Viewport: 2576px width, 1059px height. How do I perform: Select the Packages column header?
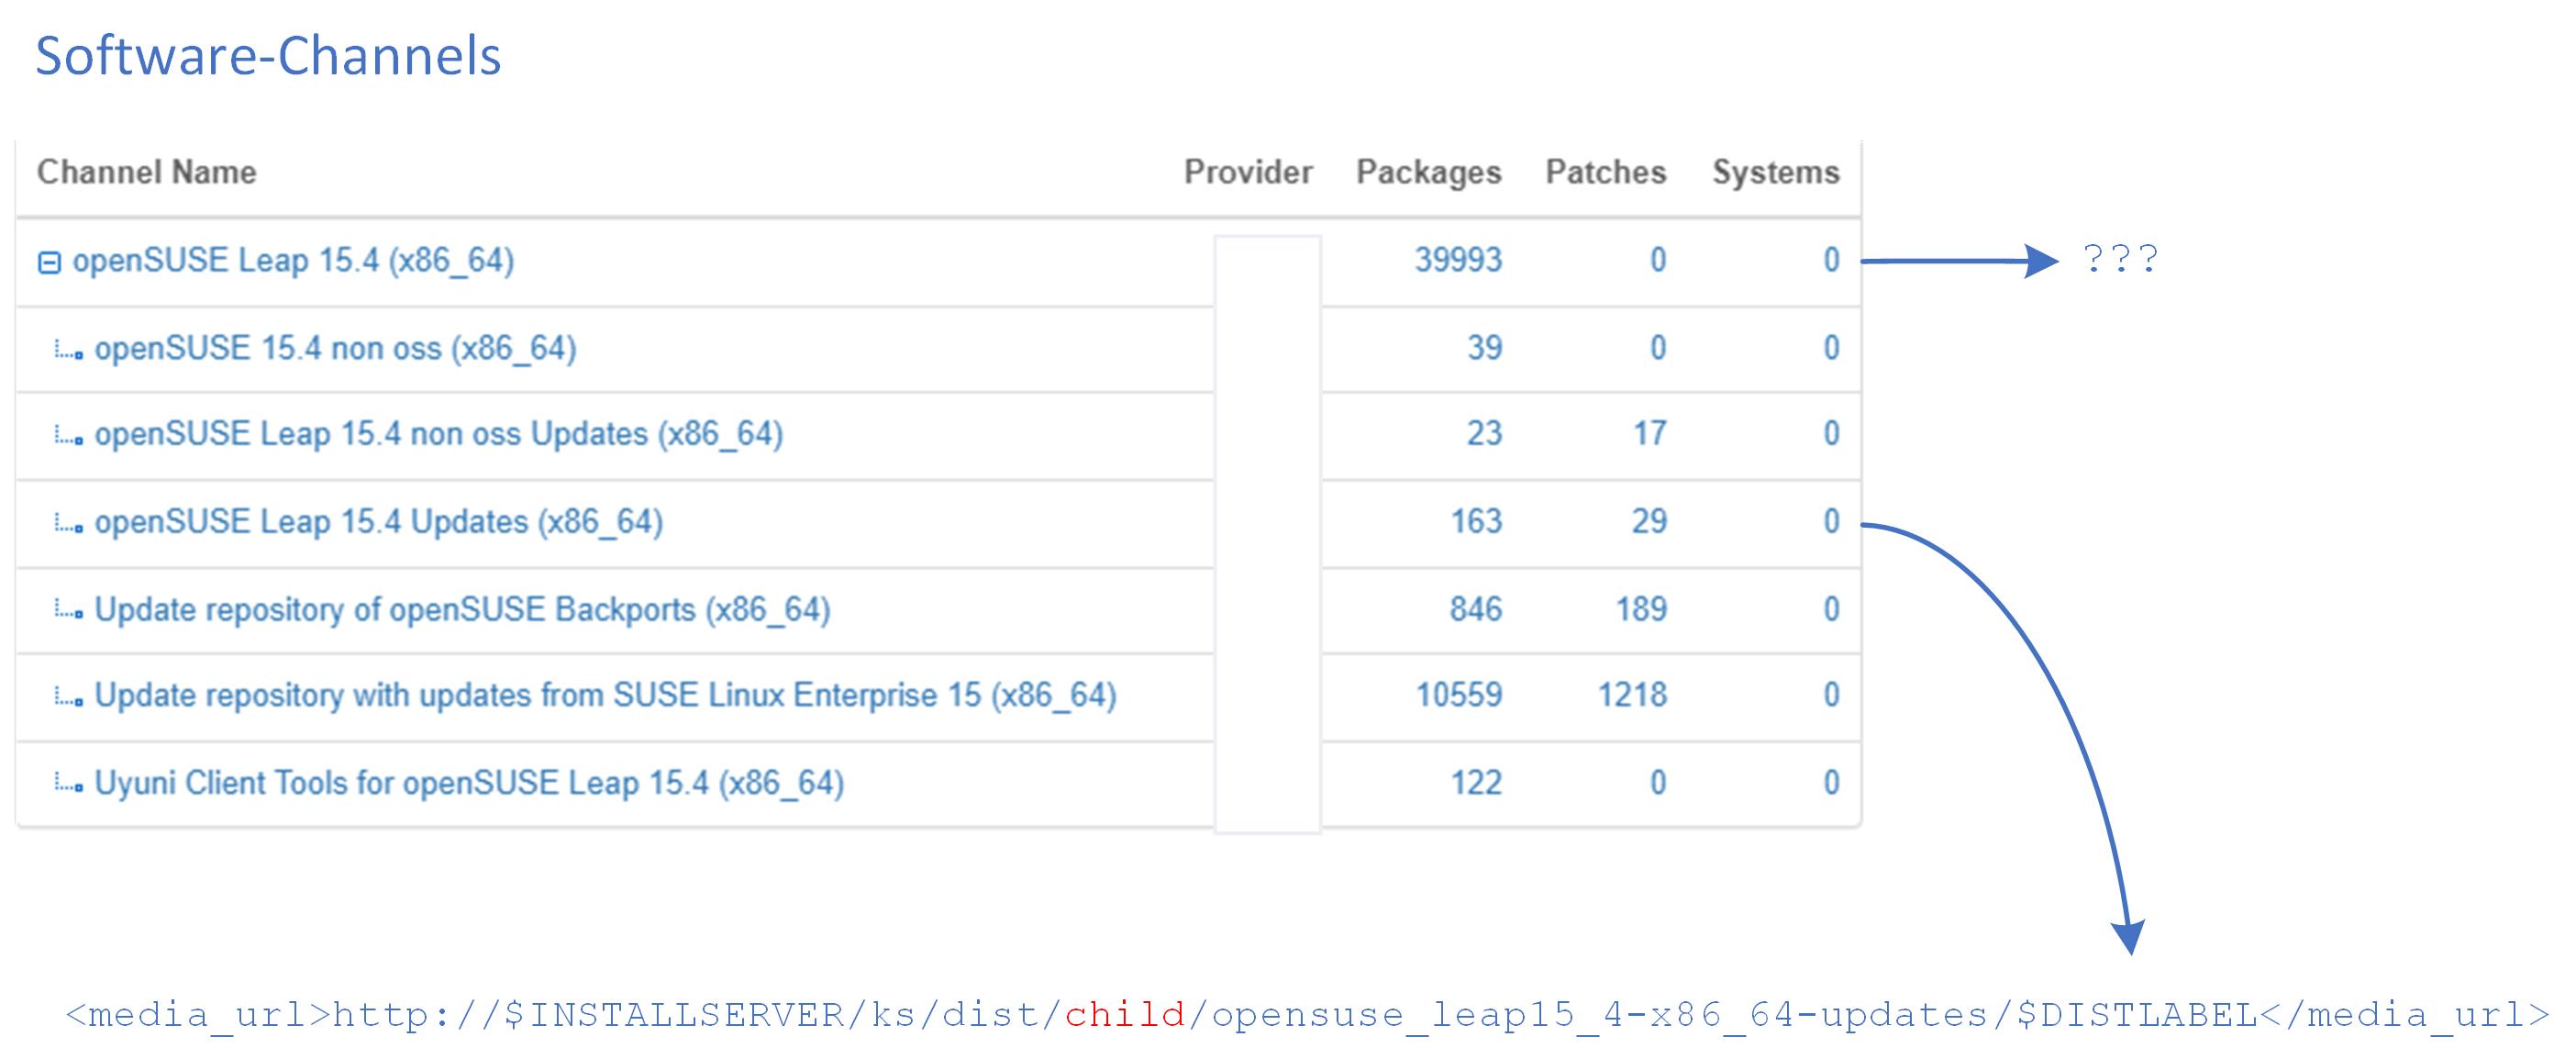click(1428, 171)
